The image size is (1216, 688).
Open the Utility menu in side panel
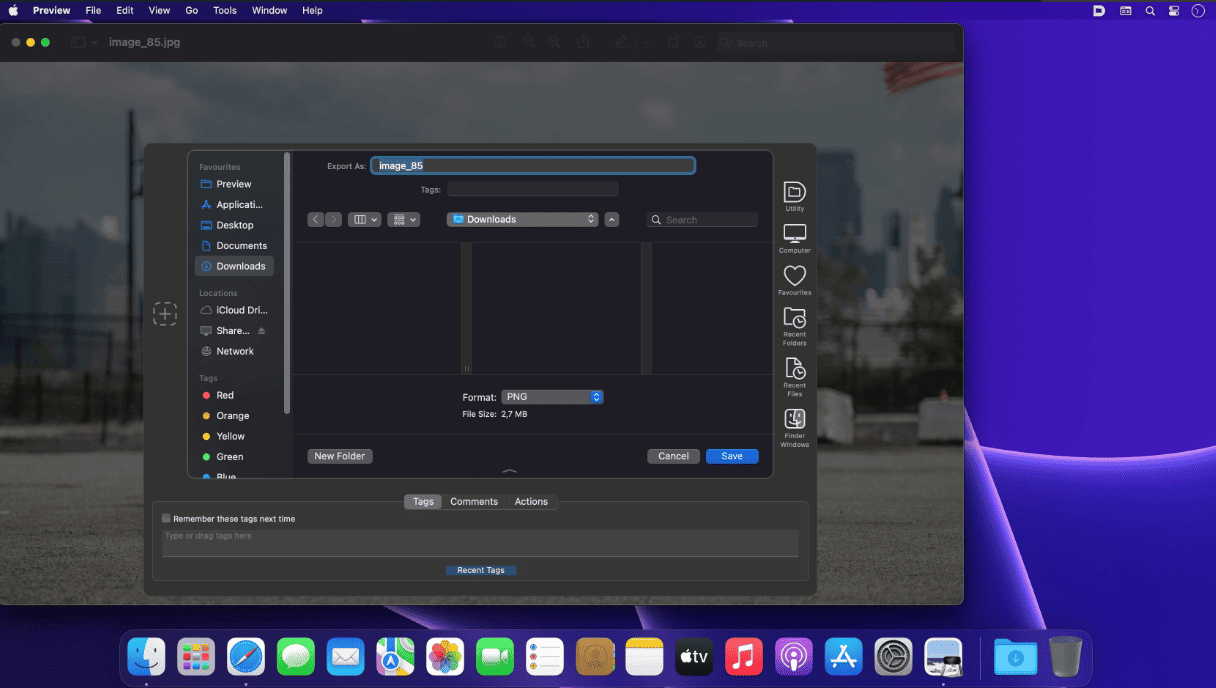(795, 195)
